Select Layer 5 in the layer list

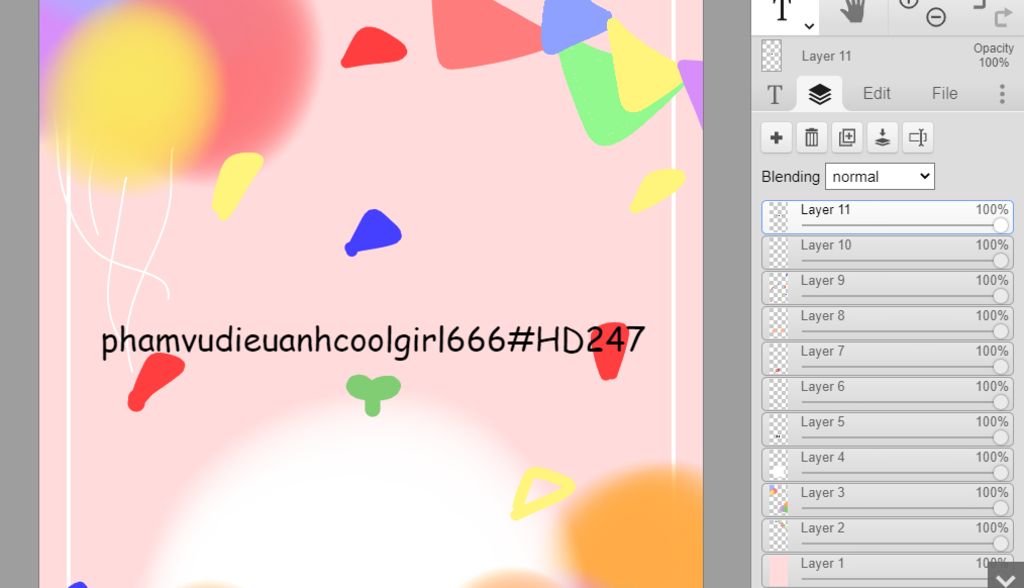pos(888,429)
